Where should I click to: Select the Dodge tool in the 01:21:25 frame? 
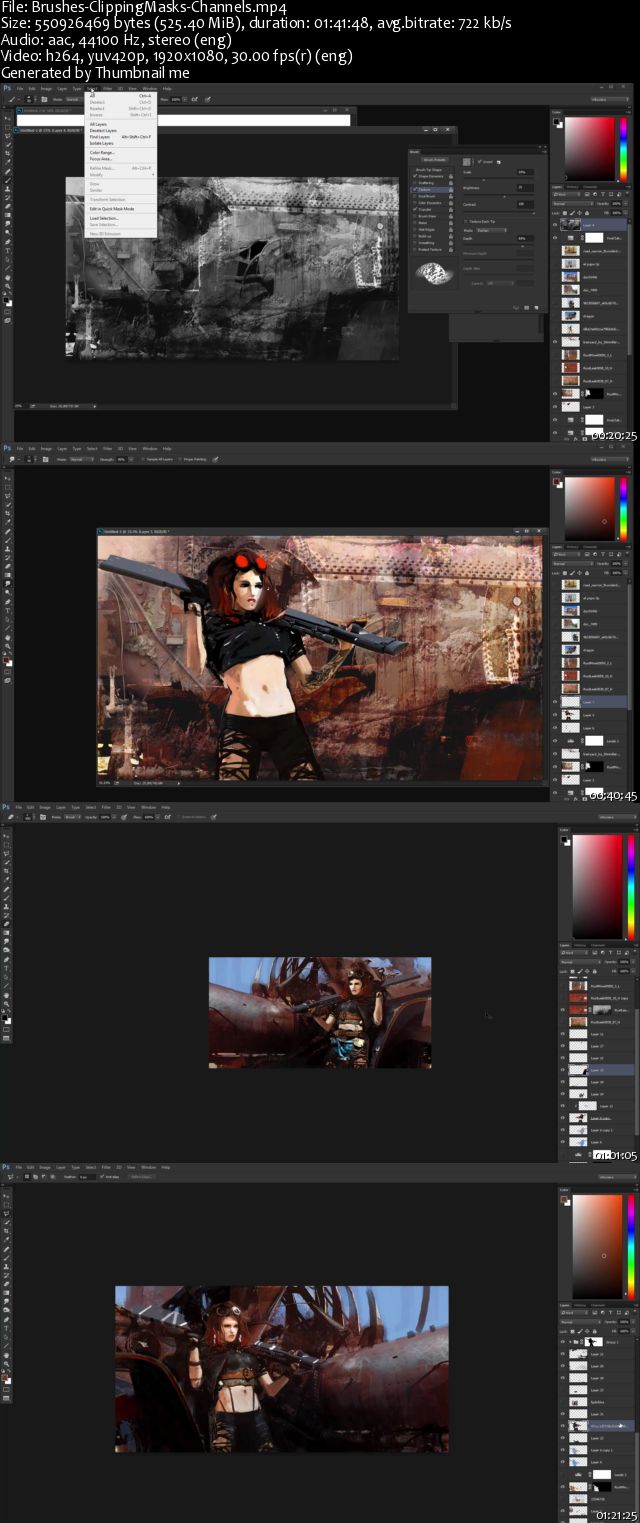(x=7, y=1312)
